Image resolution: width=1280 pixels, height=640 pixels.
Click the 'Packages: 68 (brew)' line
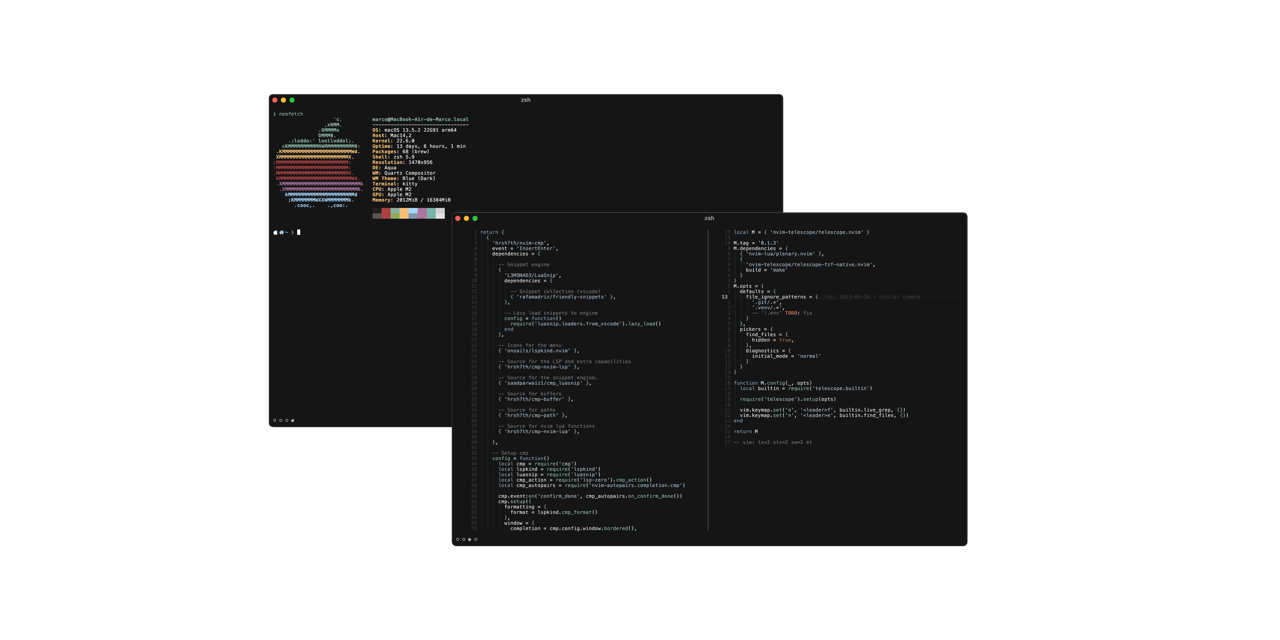point(401,152)
